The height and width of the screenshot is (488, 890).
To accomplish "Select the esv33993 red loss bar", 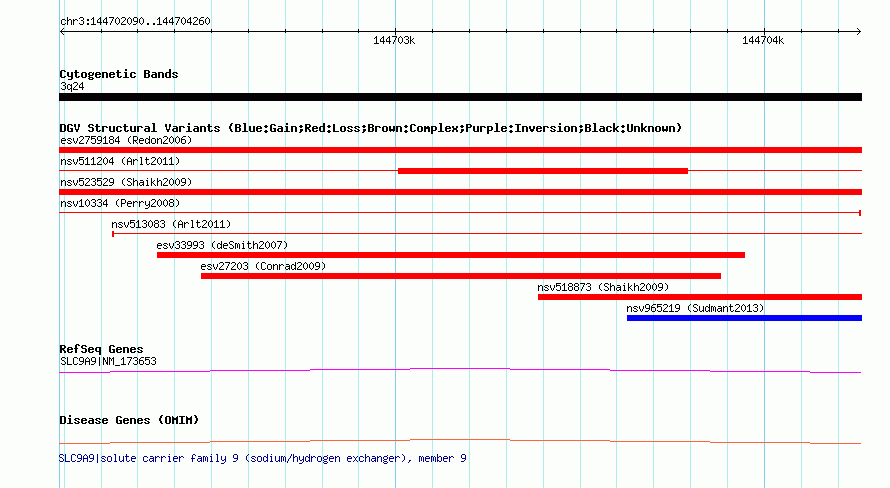I will click(x=451, y=255).
